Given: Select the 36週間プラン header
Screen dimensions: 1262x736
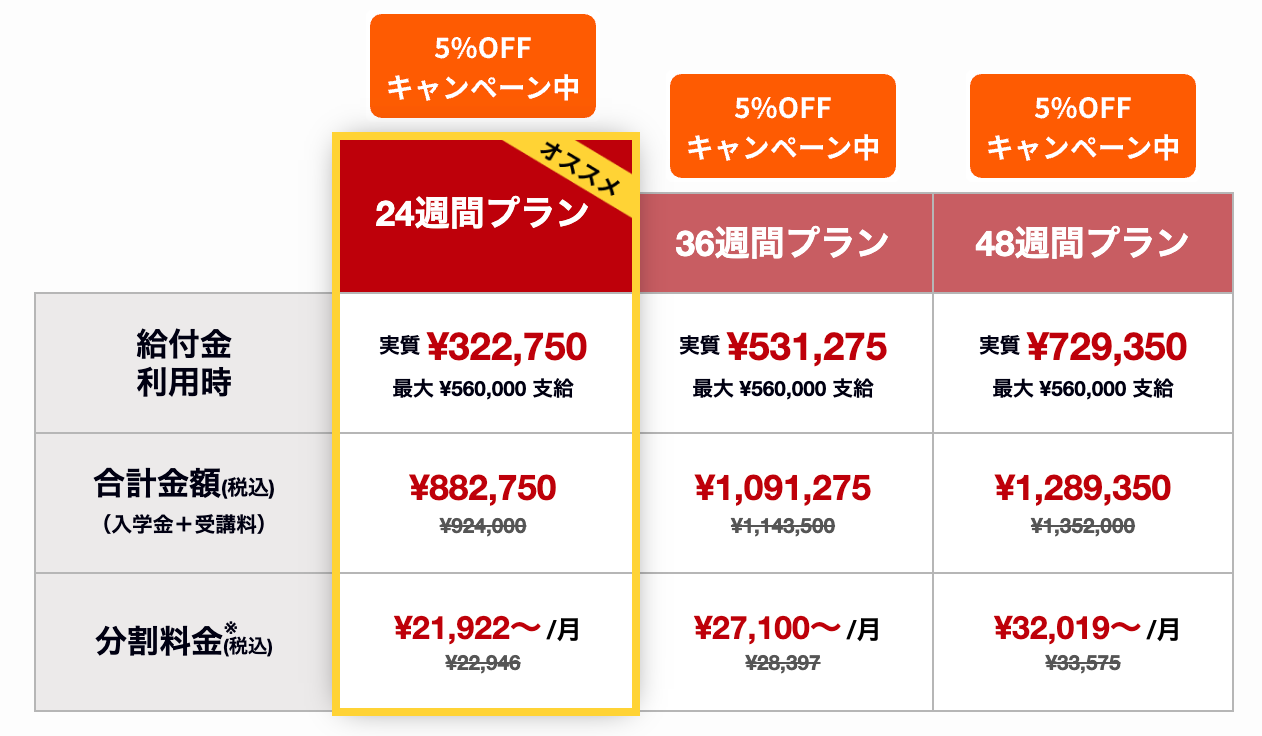Looking at the screenshot, I should coord(782,243).
